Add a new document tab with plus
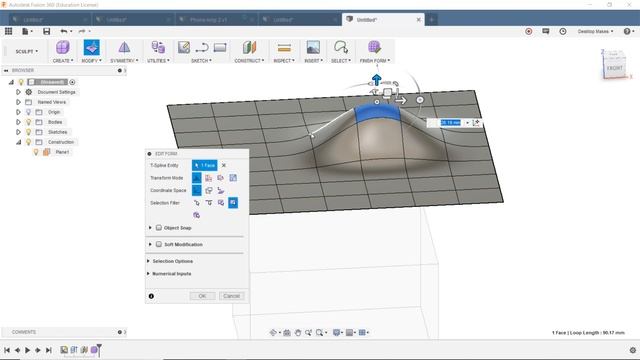640x360 pixels. click(431, 20)
